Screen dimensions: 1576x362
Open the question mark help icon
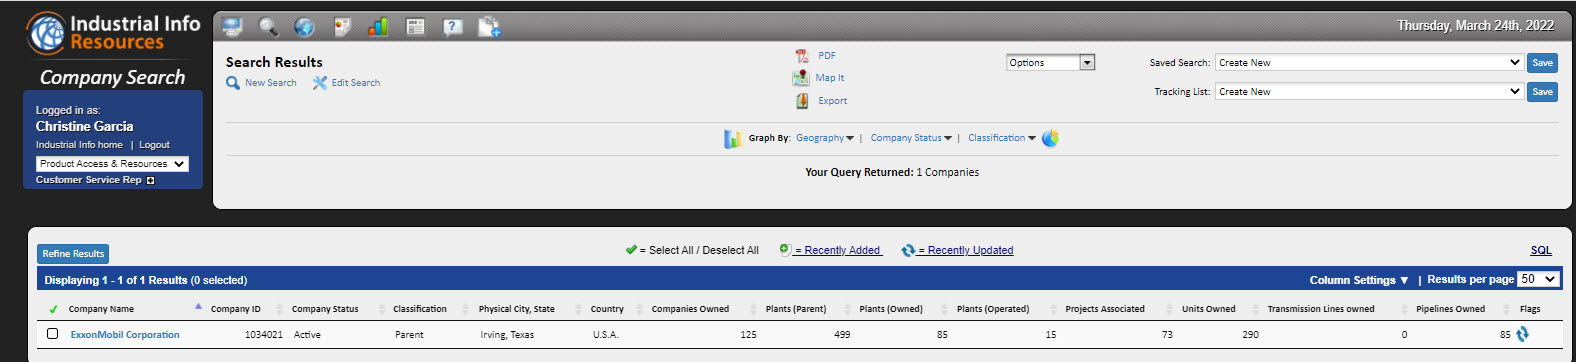click(452, 27)
